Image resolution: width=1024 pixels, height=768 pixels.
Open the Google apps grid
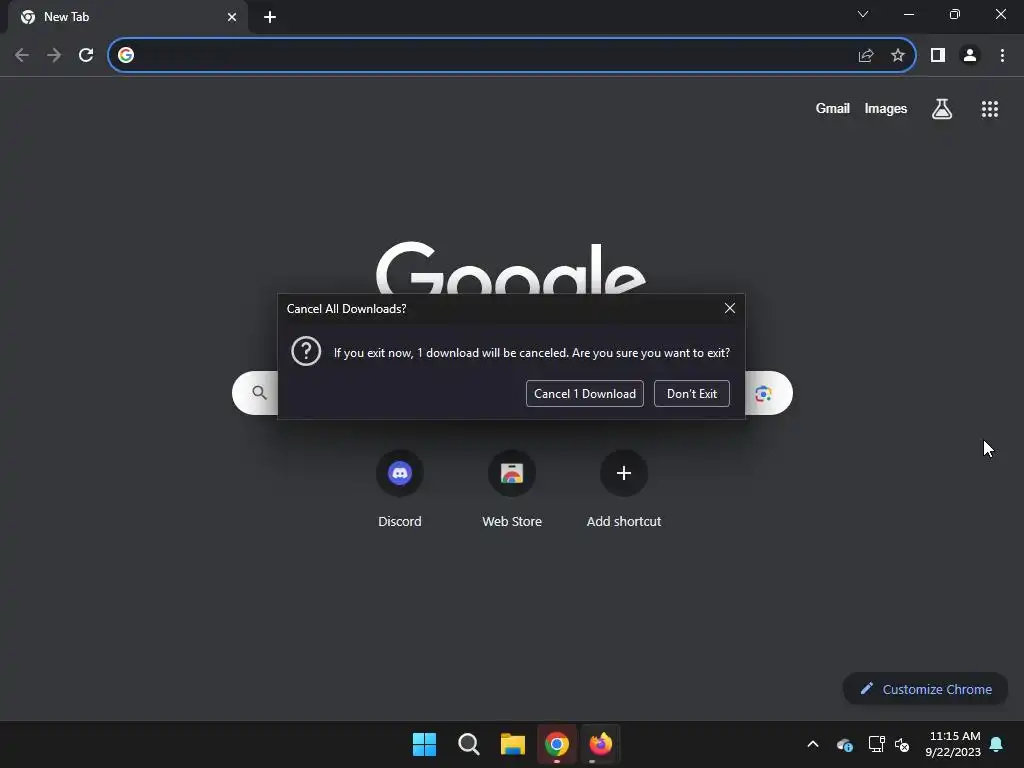[989, 109]
